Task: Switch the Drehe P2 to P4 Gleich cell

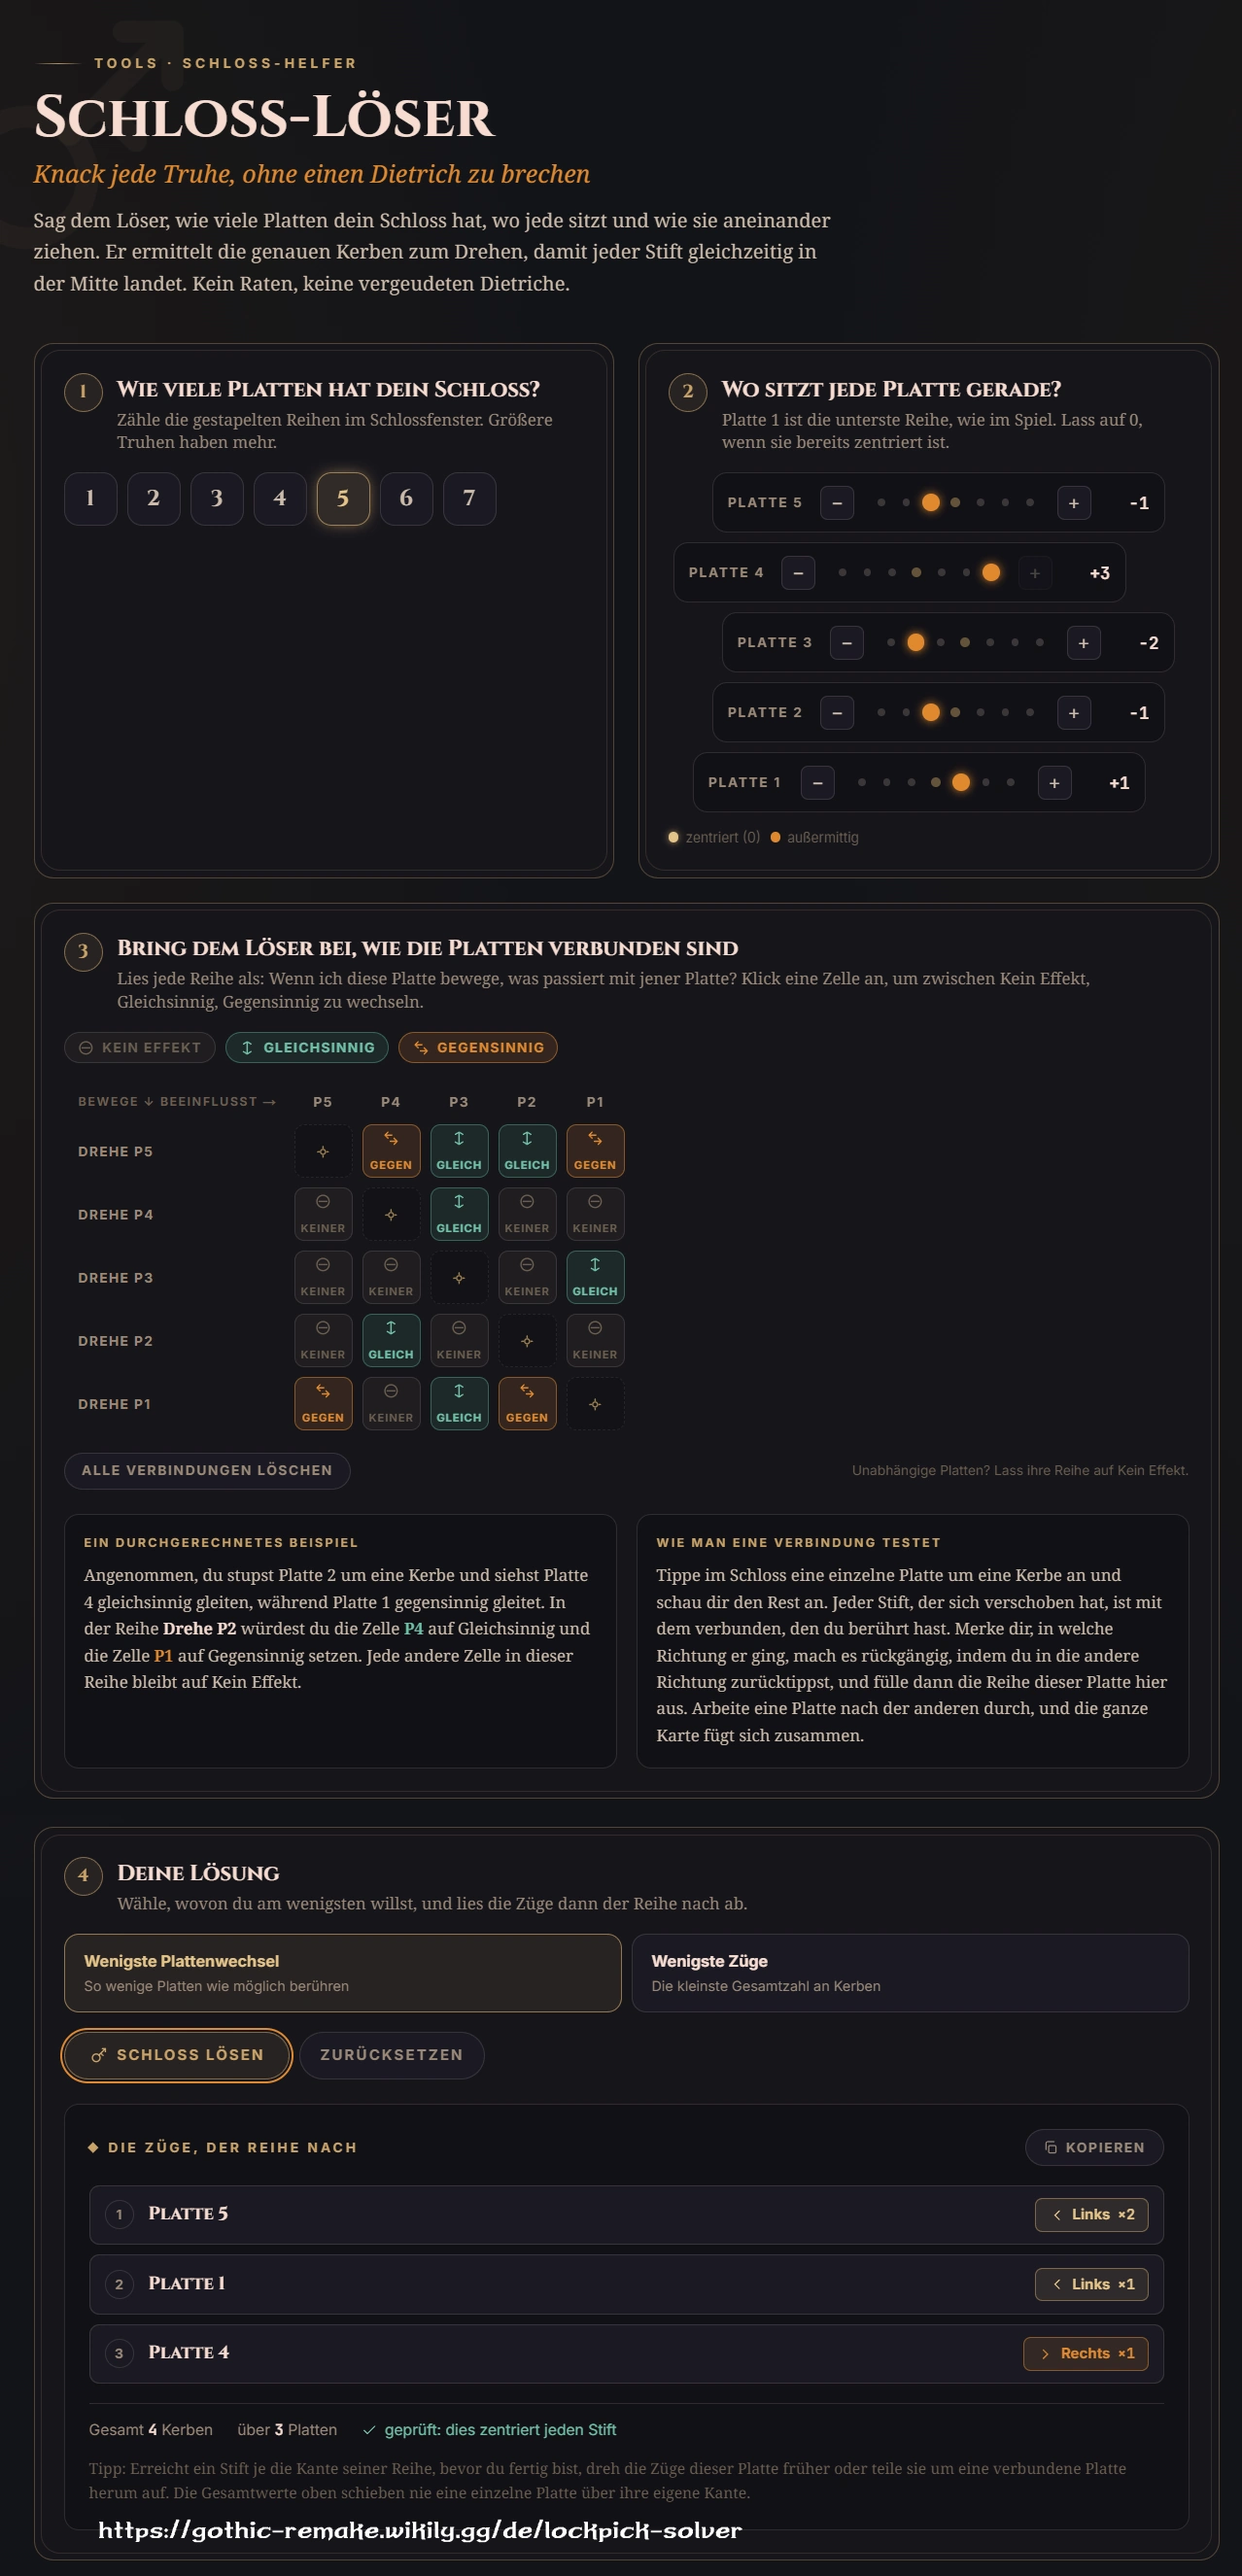Action: [391, 1340]
